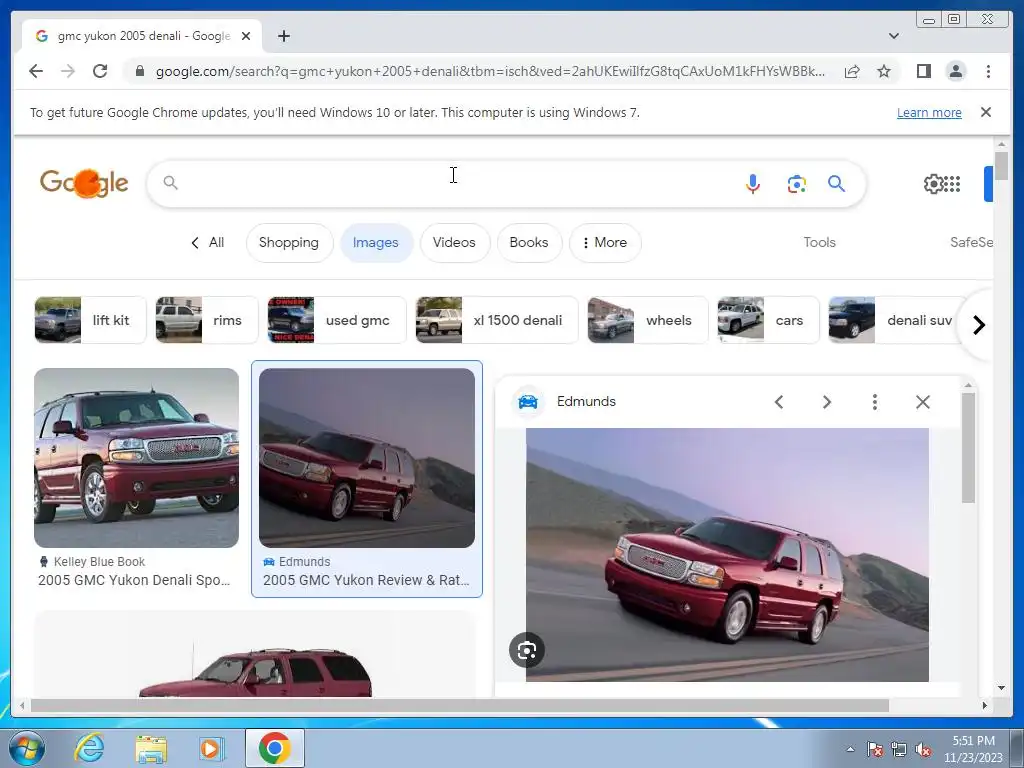Open the partially visible red SUV thumbnail
Viewport: 1024px width, 768px height.
pos(255,654)
